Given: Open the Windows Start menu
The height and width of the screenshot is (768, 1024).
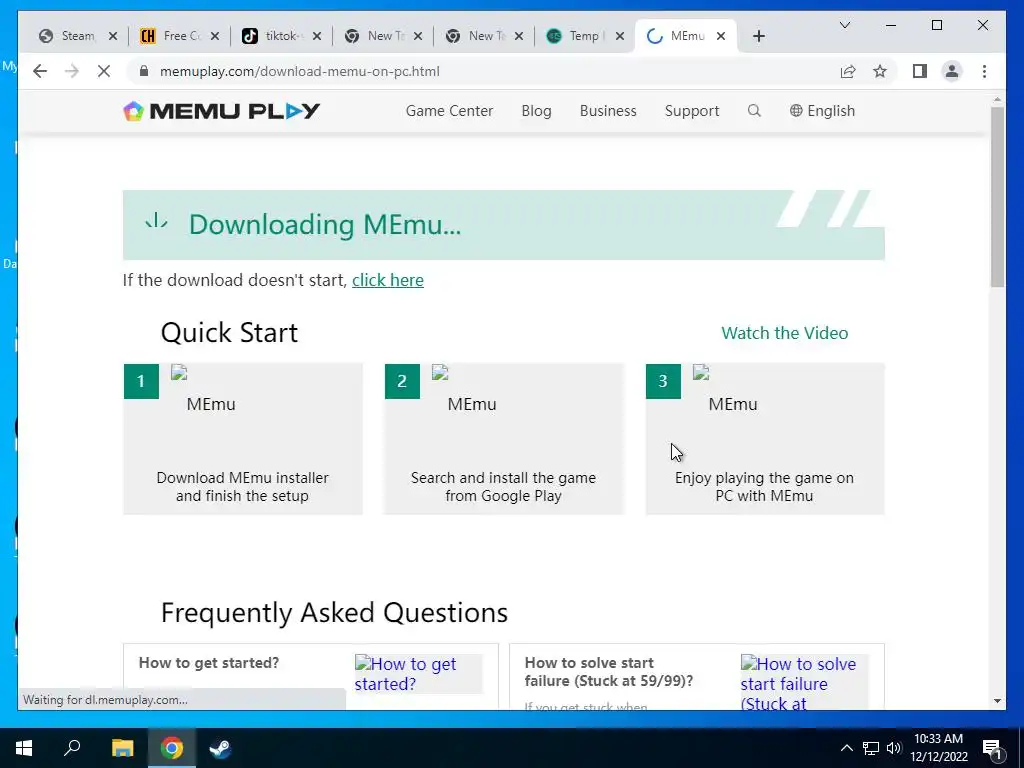Looking at the screenshot, I should (x=24, y=748).
